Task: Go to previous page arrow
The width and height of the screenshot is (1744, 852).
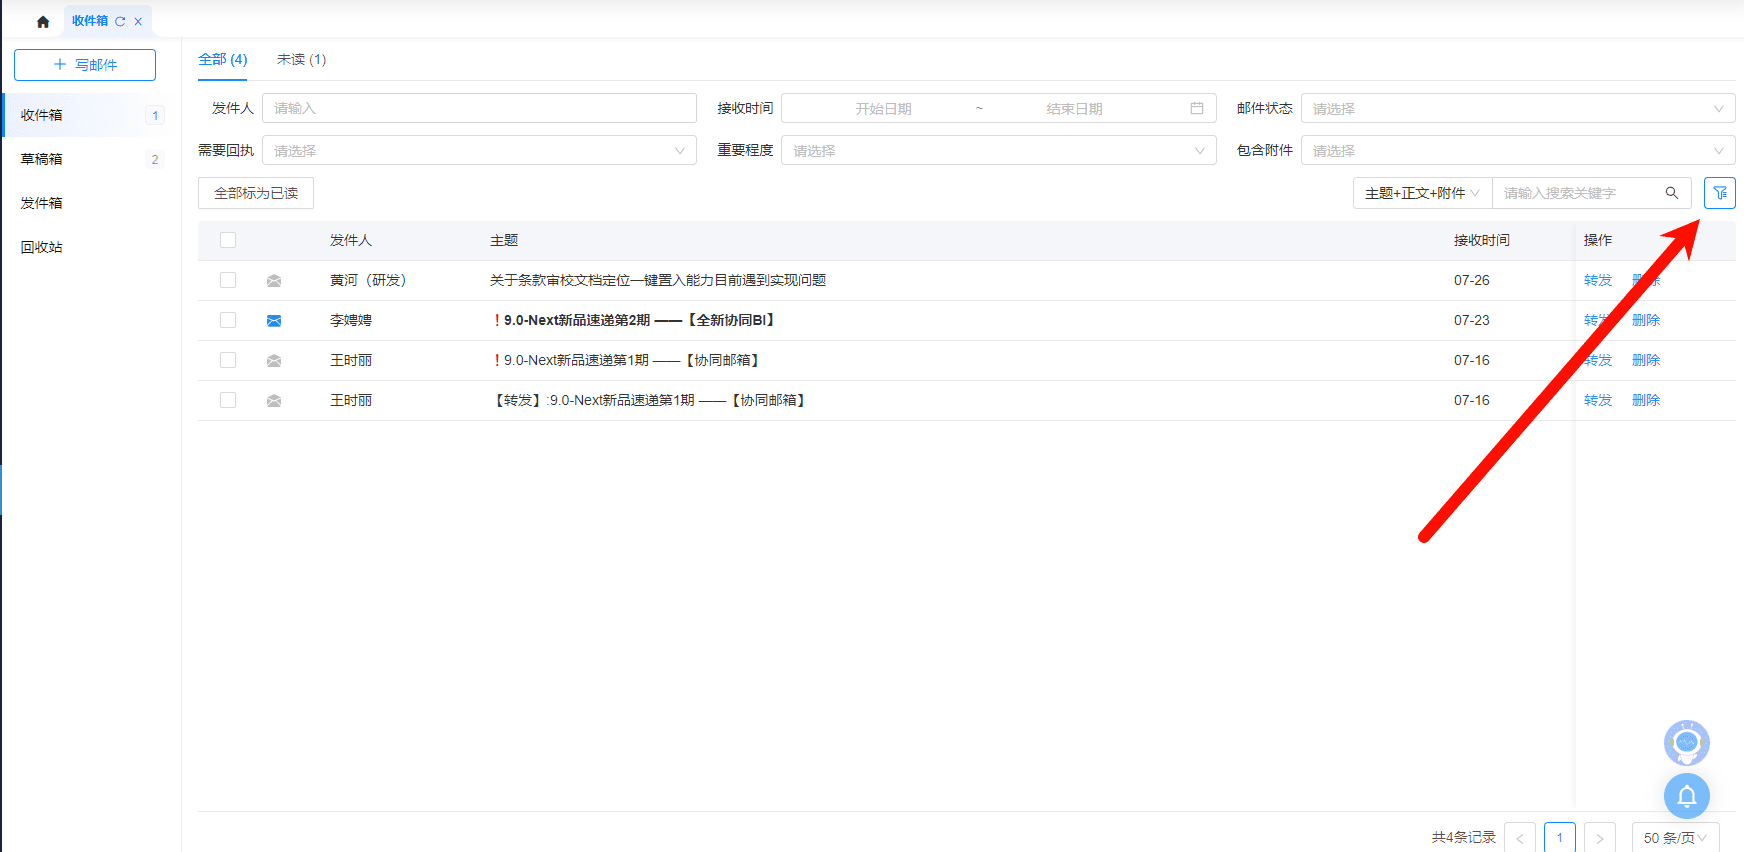Action: click(1519, 838)
